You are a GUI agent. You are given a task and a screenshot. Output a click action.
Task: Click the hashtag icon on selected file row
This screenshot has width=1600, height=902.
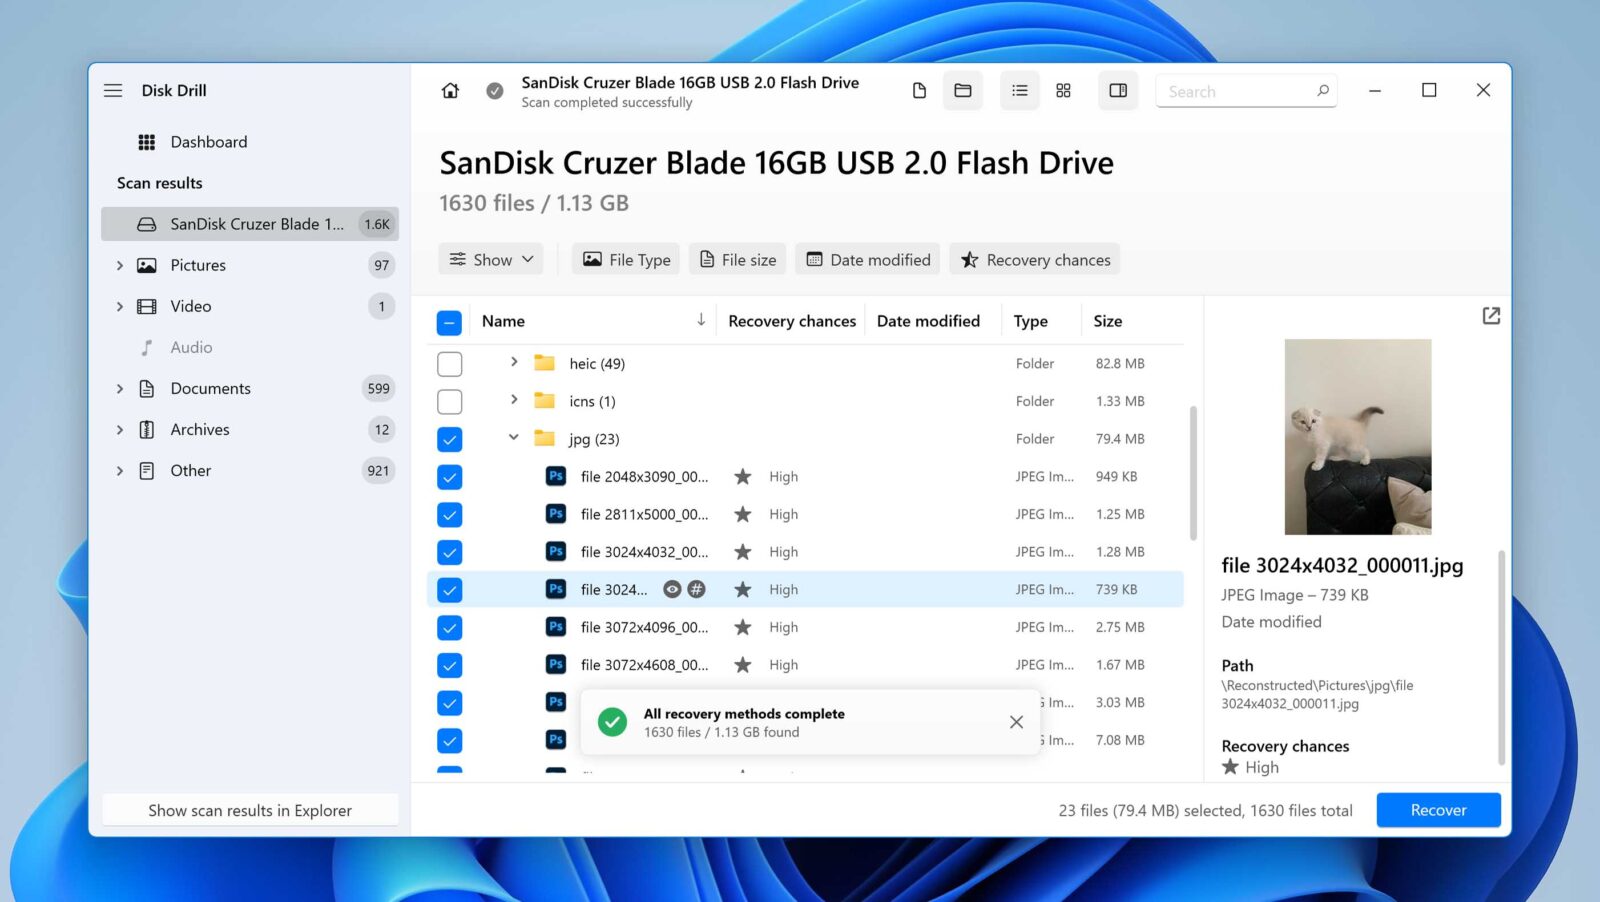(697, 589)
